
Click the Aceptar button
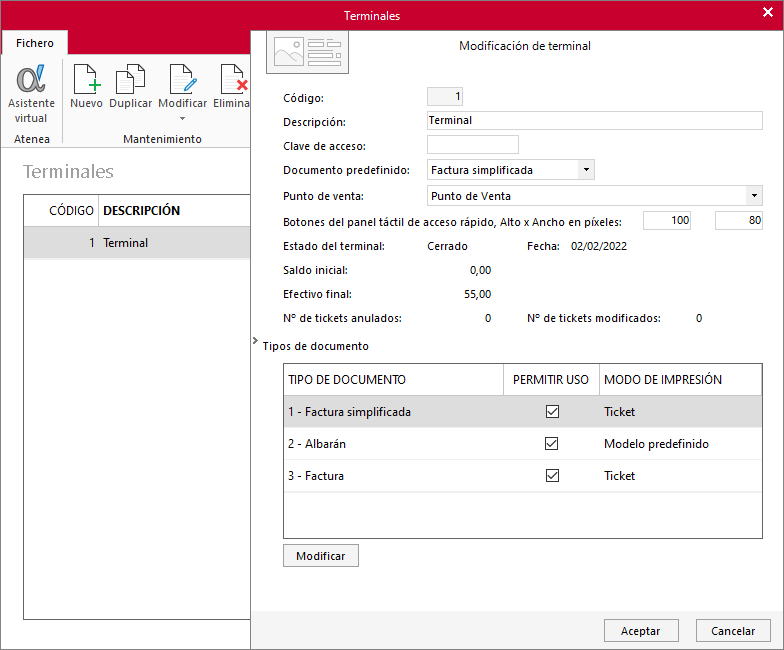pos(641,631)
